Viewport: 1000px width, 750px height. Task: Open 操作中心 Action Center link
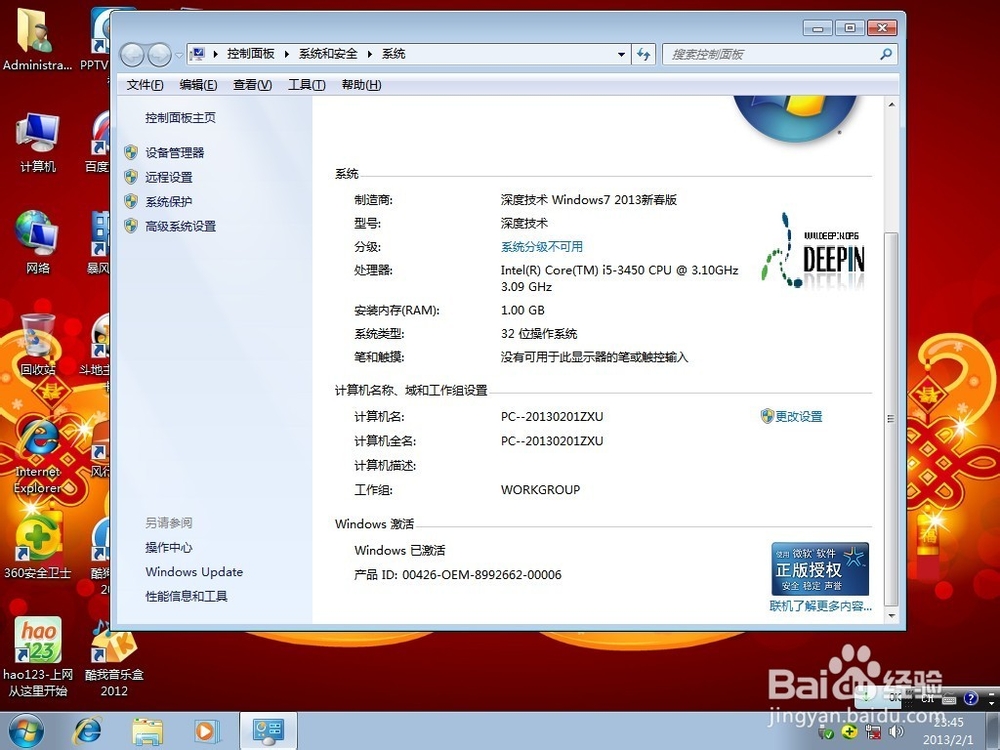pyautogui.click(x=168, y=547)
